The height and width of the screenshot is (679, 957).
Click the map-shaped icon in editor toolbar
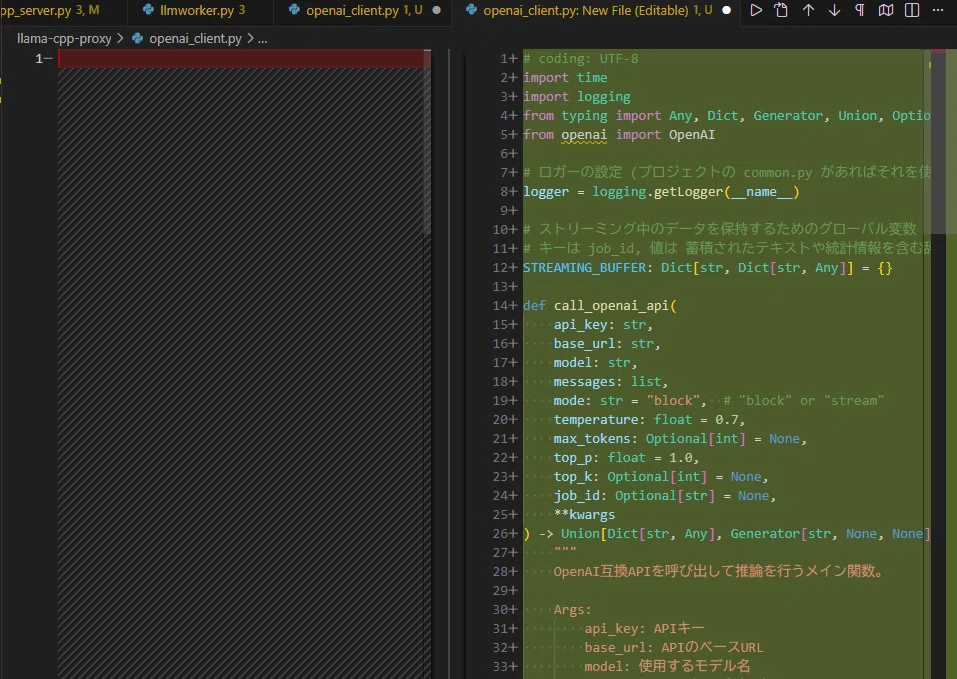tap(886, 10)
